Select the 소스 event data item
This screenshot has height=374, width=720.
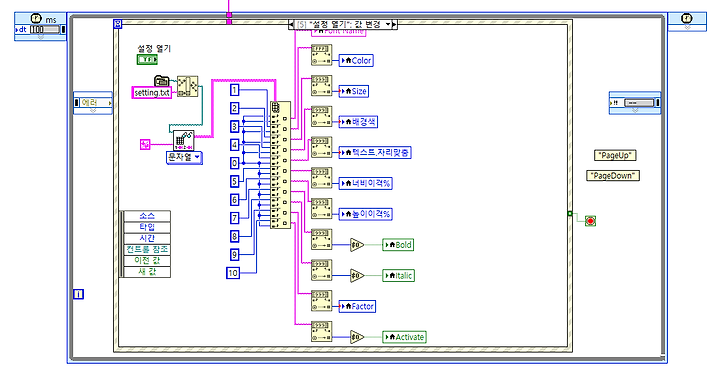coord(147,216)
